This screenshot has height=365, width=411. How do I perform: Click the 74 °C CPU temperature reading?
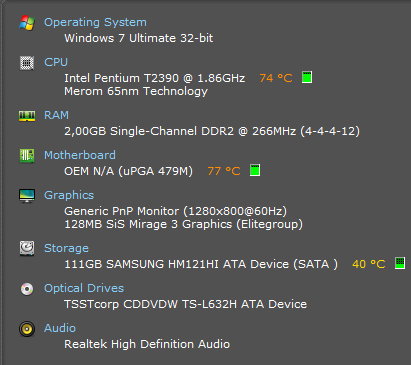276,78
